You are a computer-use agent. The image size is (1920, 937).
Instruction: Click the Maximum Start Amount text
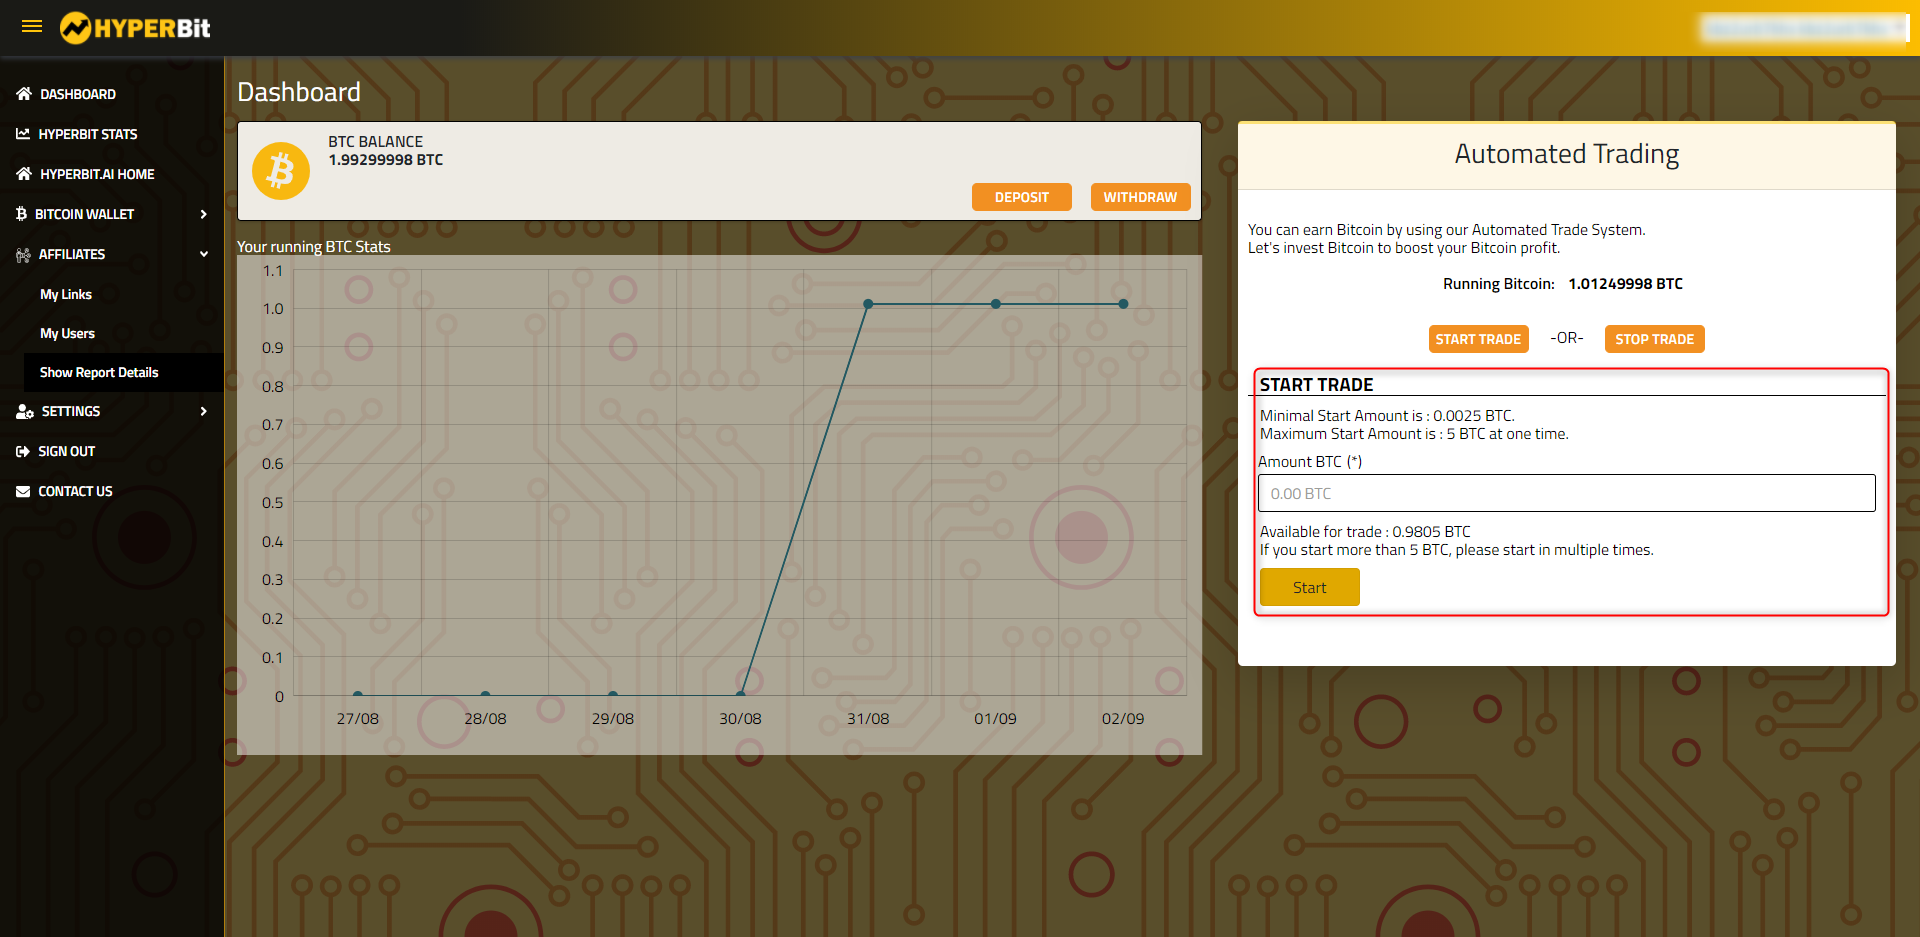tap(1414, 434)
